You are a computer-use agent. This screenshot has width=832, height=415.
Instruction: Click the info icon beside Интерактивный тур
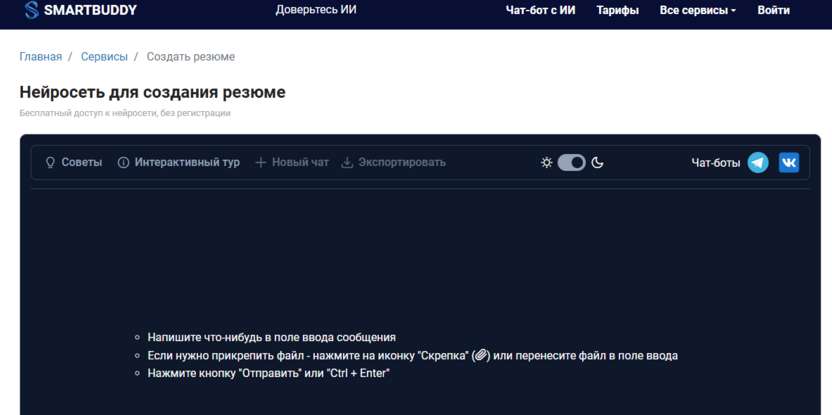[x=123, y=162]
